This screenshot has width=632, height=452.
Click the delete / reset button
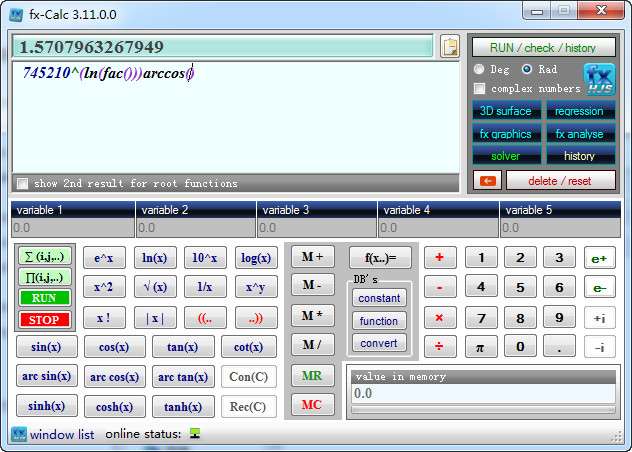pyautogui.click(x=561, y=181)
